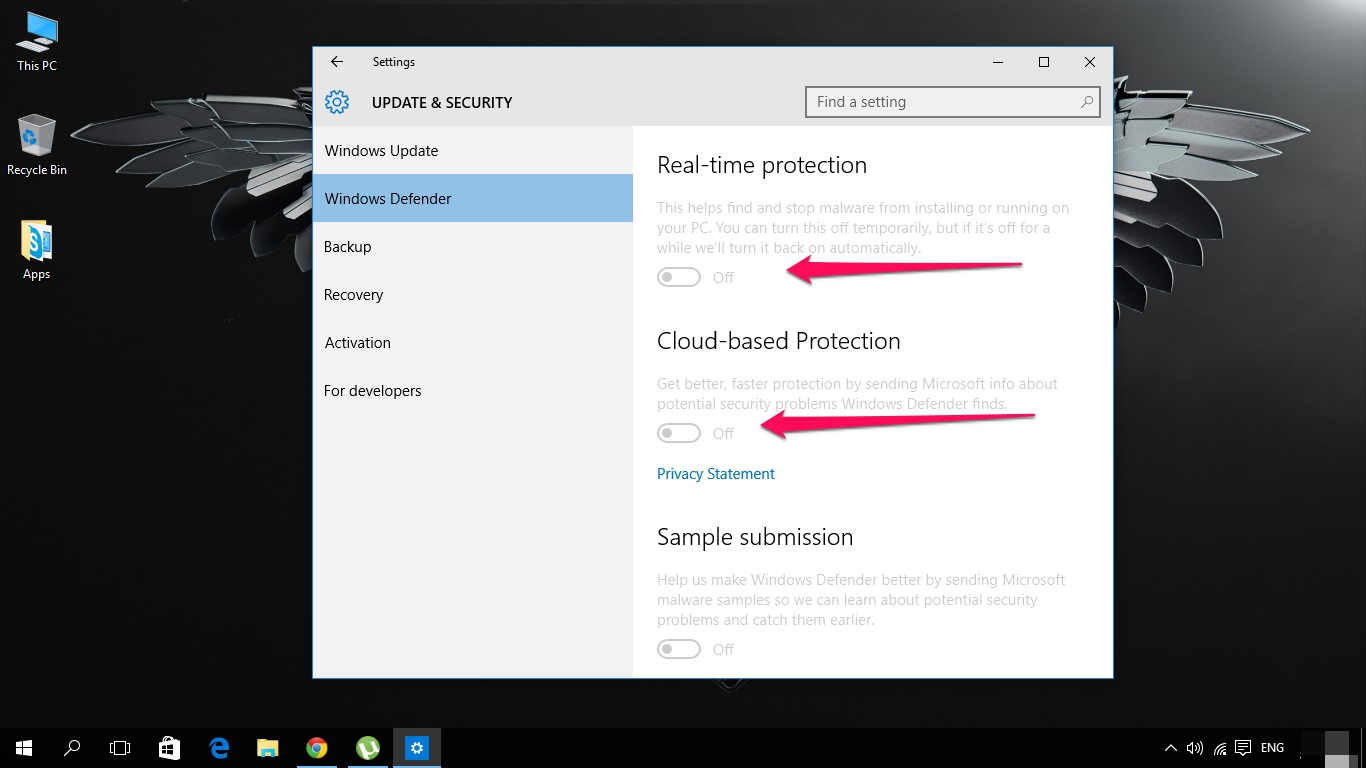Click the volume icon in system tray
Screen dimensions: 1366x768
coord(1194,747)
